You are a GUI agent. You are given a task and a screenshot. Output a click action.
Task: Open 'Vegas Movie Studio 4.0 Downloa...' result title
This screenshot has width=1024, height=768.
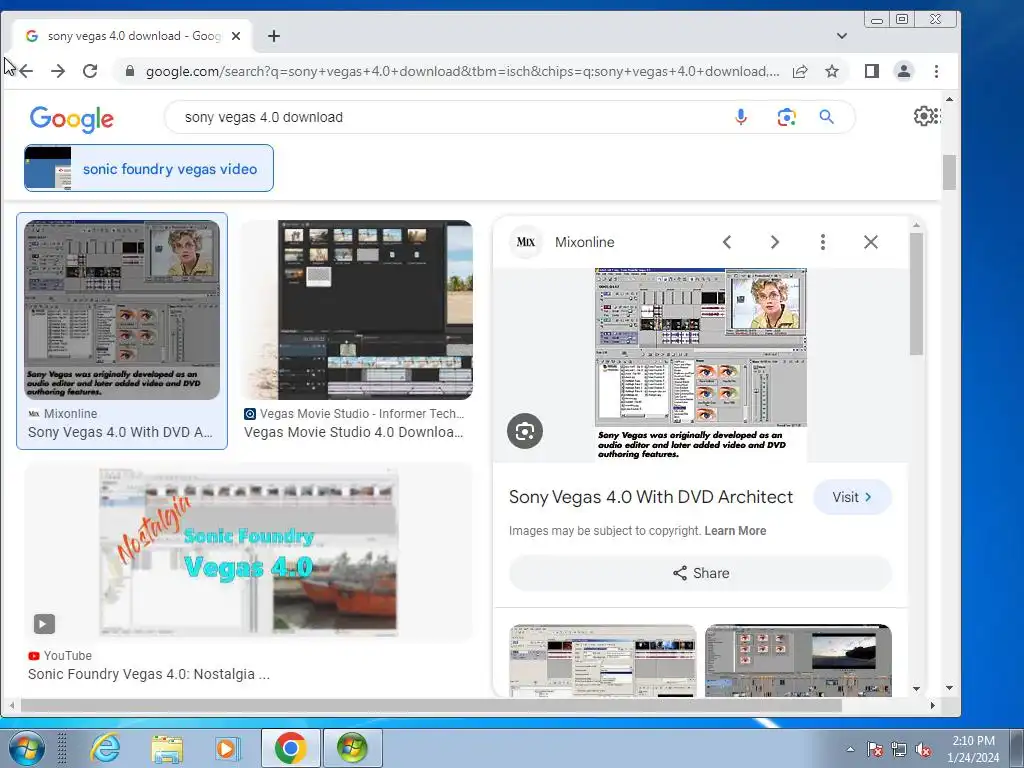click(x=353, y=432)
